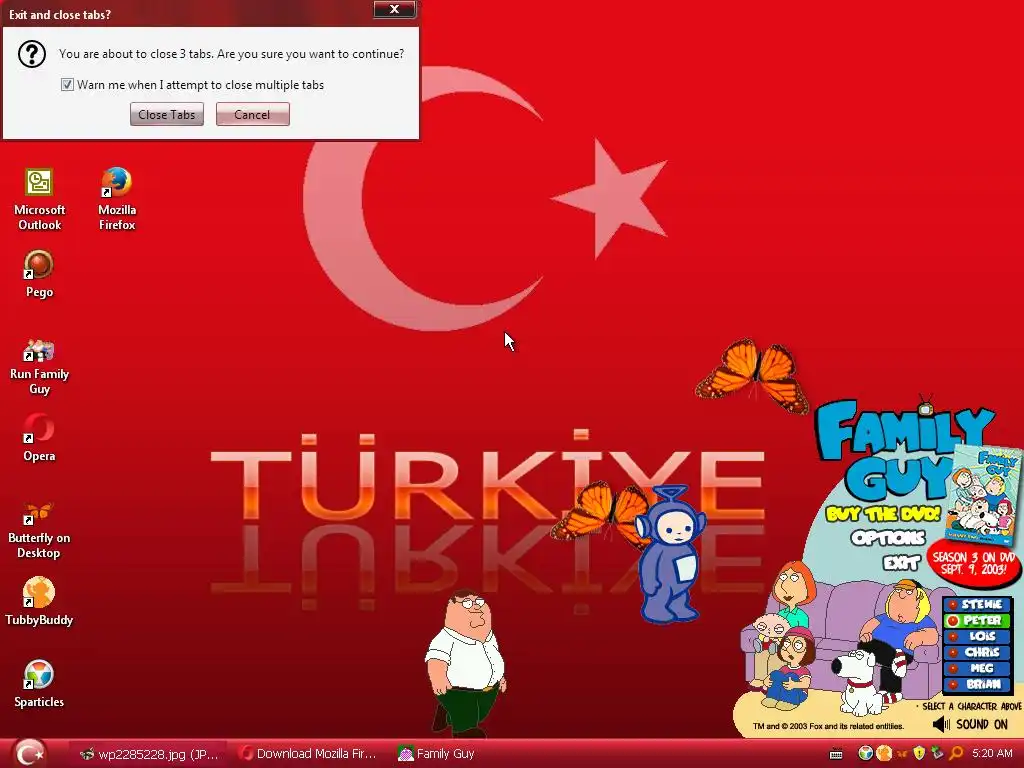Click the question mark icon in the dialog

point(31,54)
